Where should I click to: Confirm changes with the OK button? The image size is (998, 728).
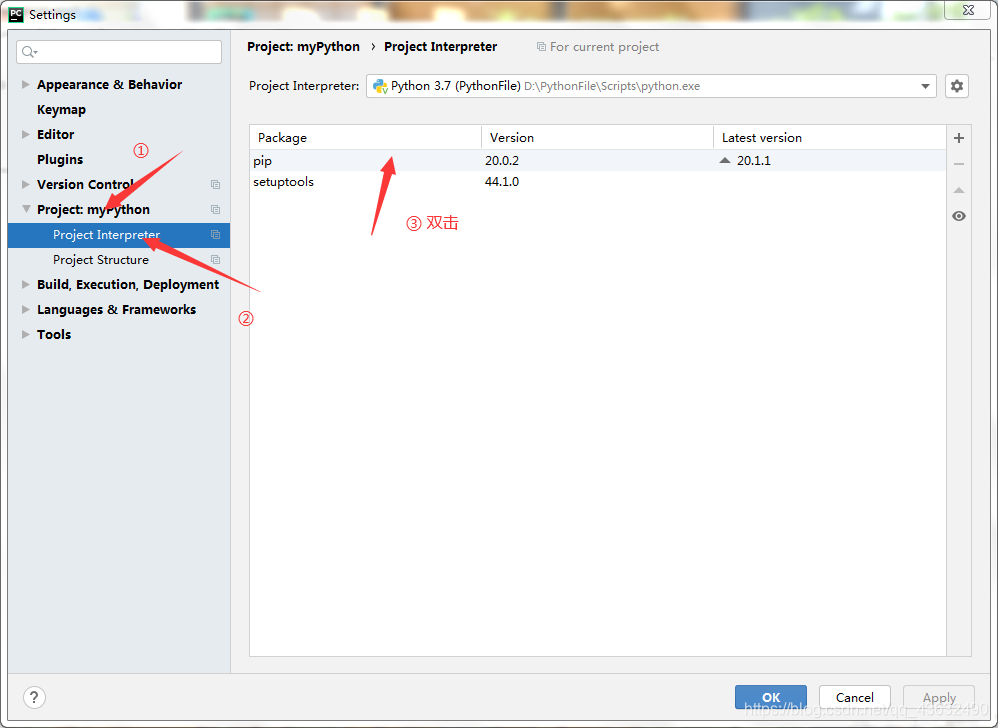pos(770,697)
